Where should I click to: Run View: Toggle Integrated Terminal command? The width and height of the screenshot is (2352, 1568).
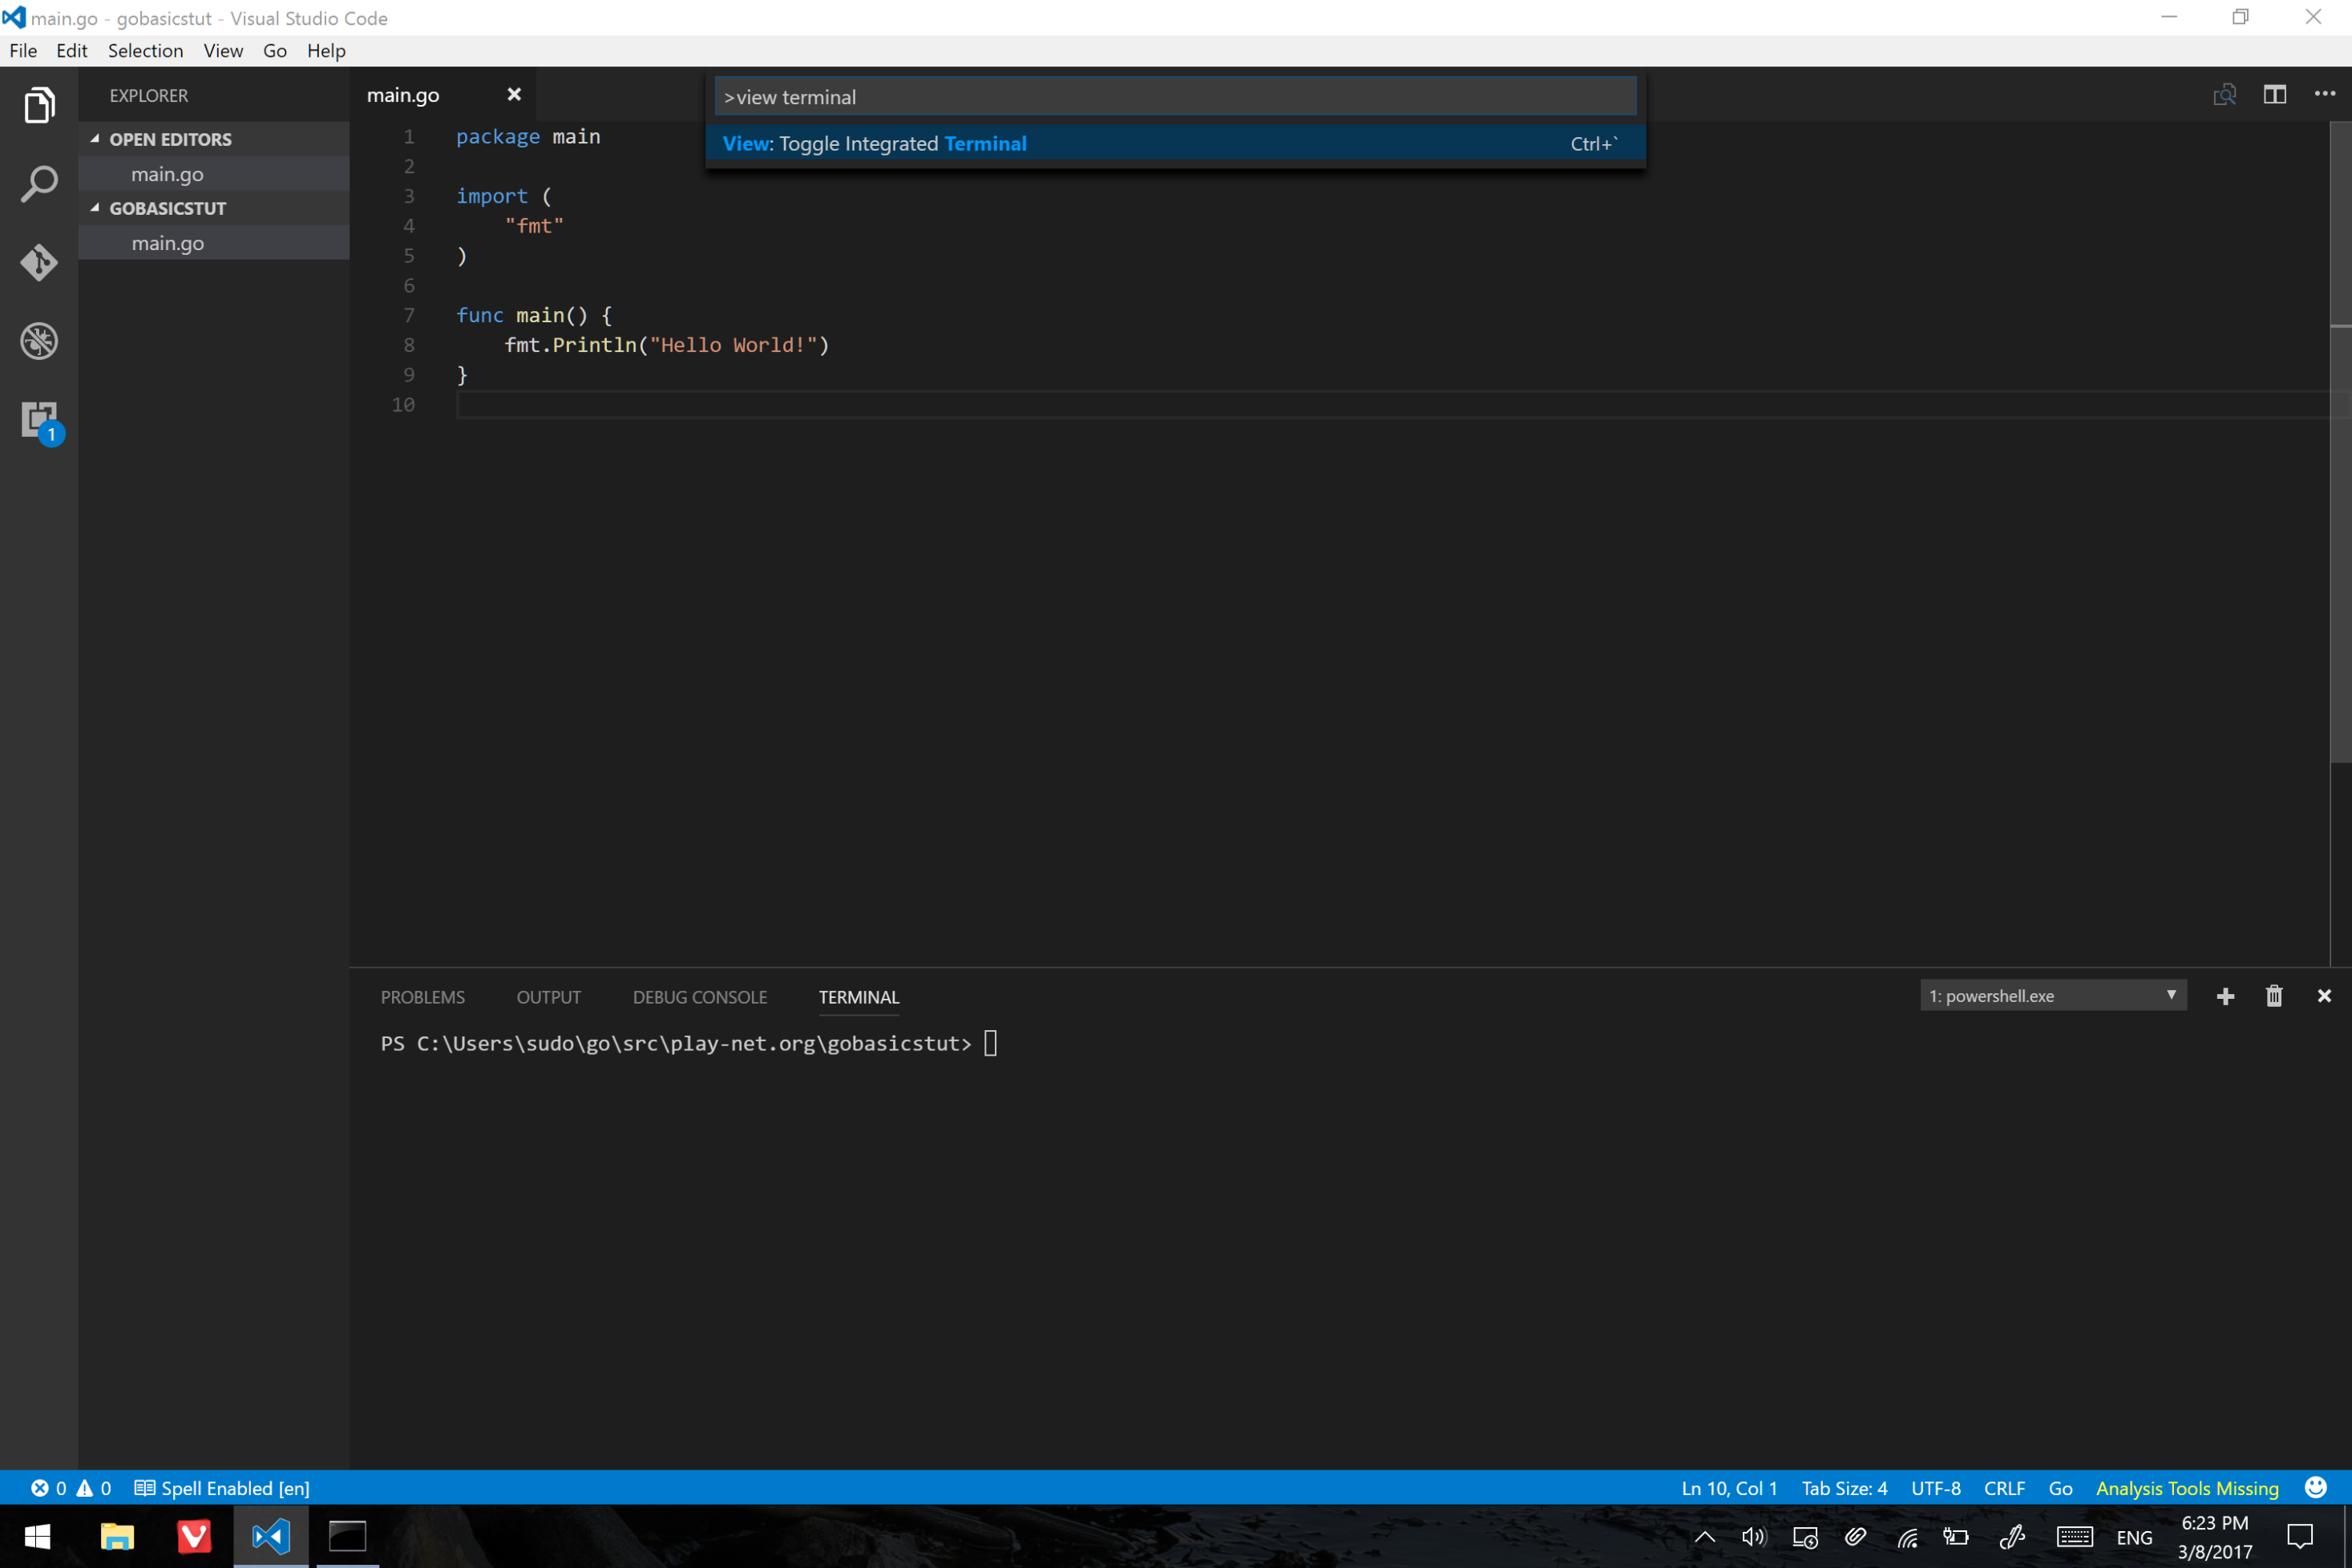tap(1175, 143)
